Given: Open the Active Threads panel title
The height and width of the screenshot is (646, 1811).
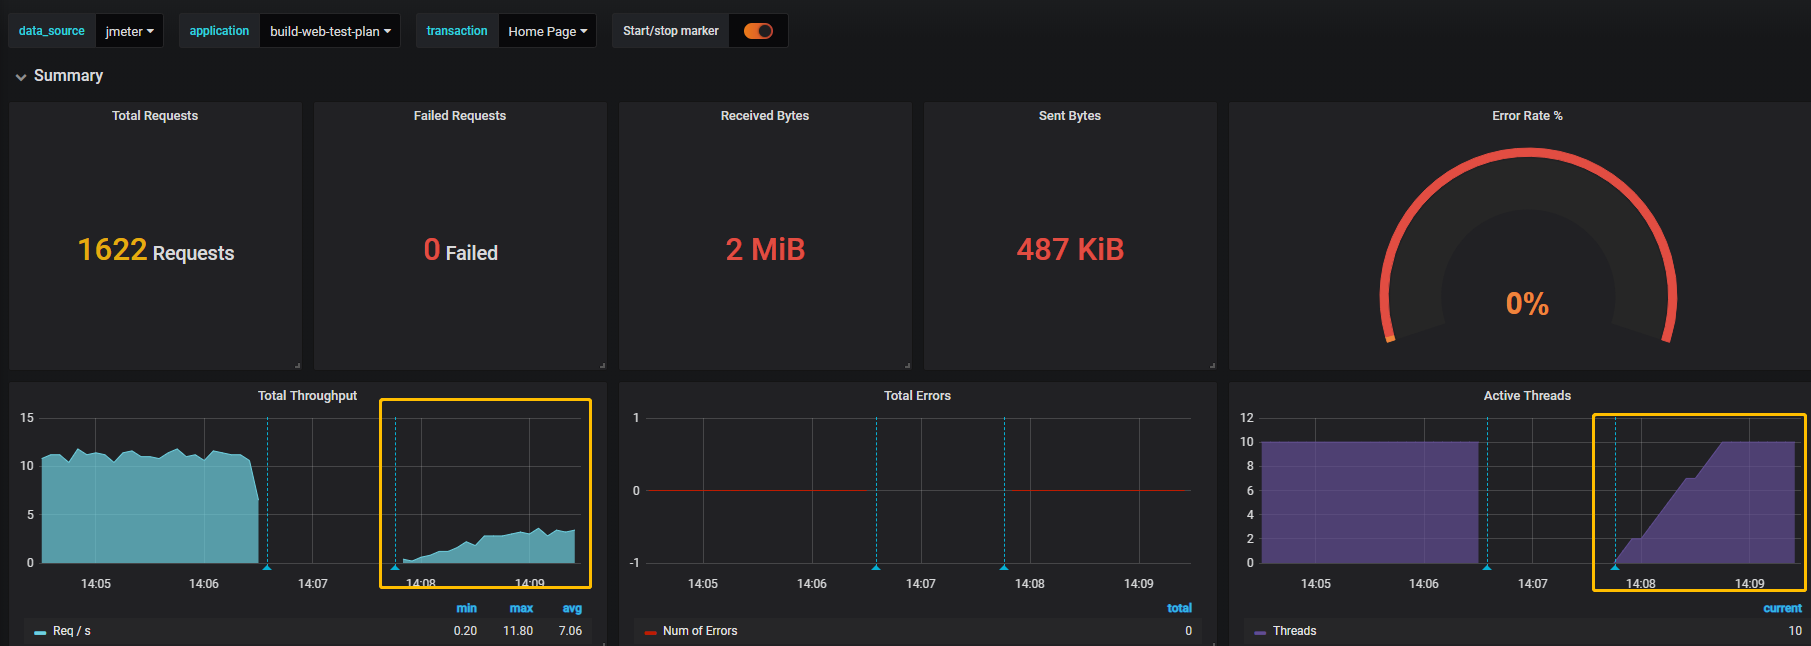Looking at the screenshot, I should [1527, 396].
